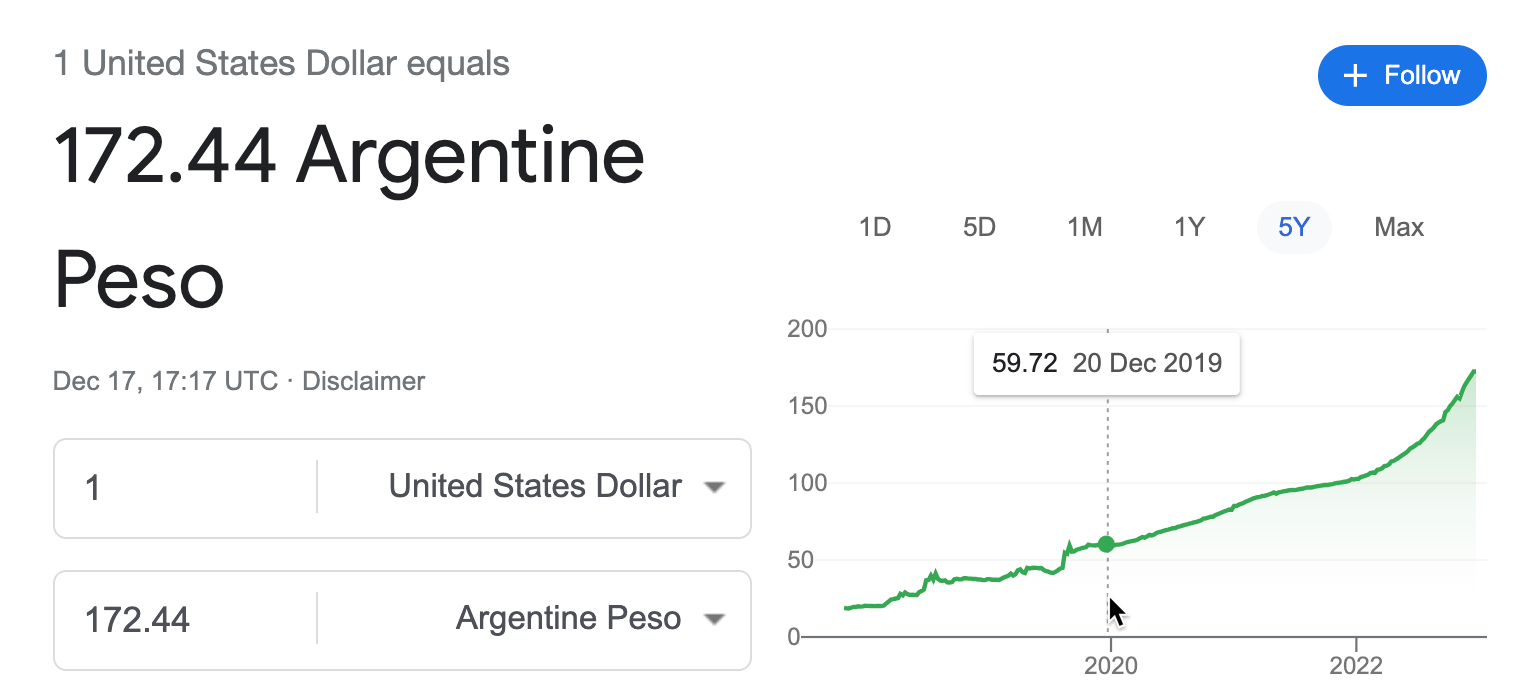This screenshot has height=698, width=1518.
Task: Click the 172.44 Argentine Peso heading
Action: point(349,217)
